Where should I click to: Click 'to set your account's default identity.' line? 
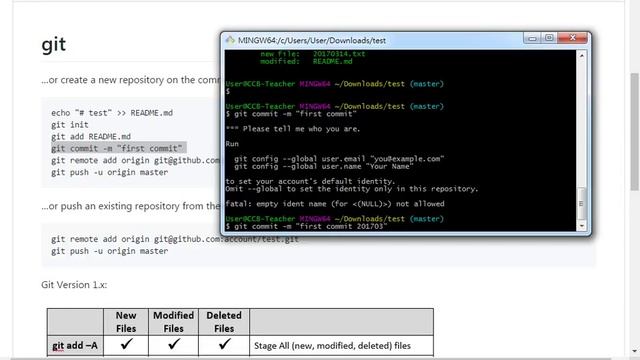310,181
